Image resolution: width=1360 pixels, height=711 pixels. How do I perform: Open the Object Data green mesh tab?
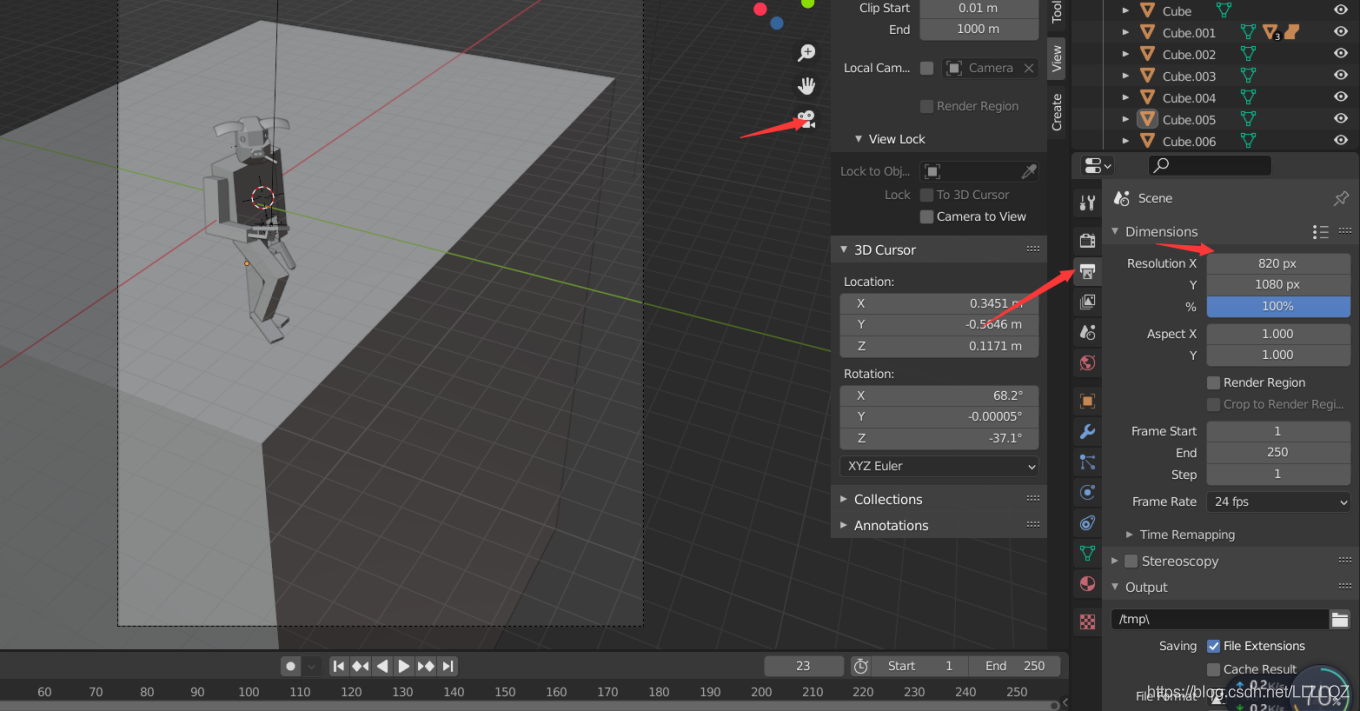[1087, 553]
